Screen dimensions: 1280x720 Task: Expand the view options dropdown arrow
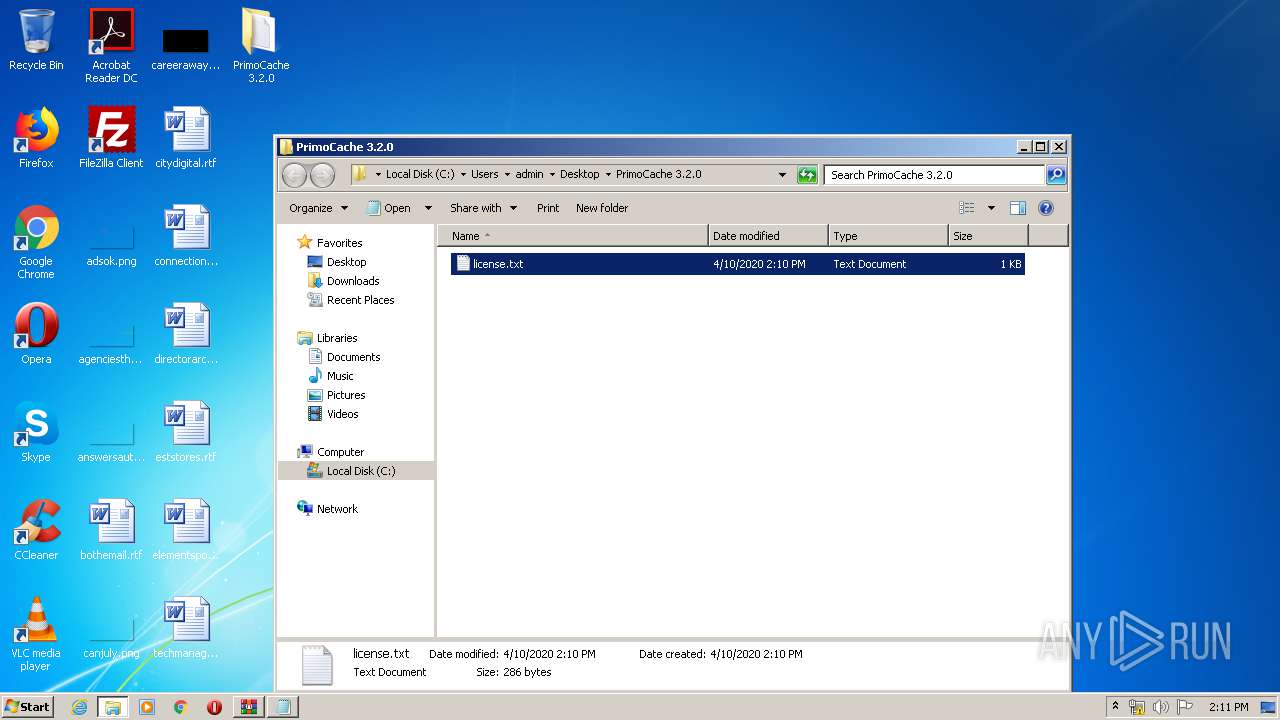pos(991,208)
